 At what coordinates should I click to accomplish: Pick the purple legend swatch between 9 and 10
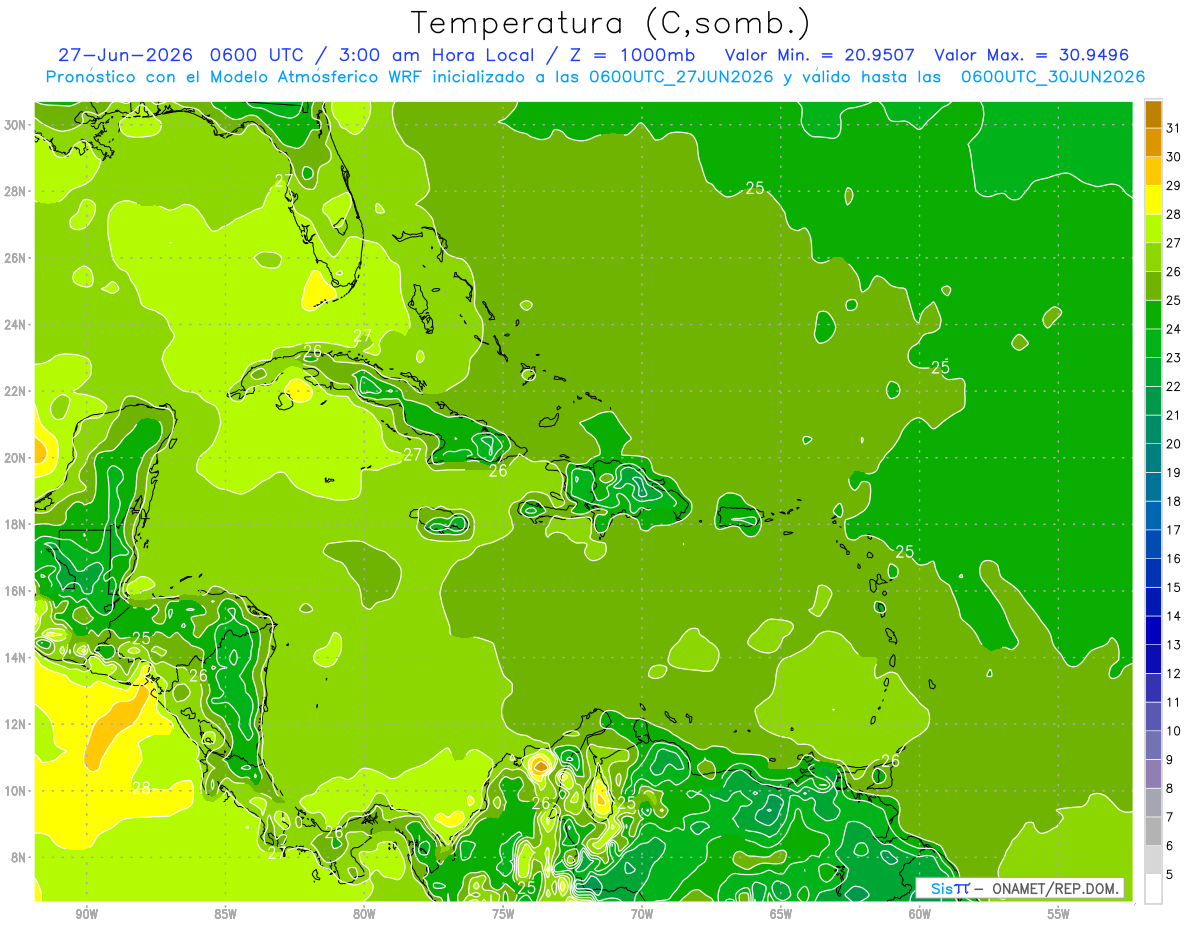(1153, 745)
